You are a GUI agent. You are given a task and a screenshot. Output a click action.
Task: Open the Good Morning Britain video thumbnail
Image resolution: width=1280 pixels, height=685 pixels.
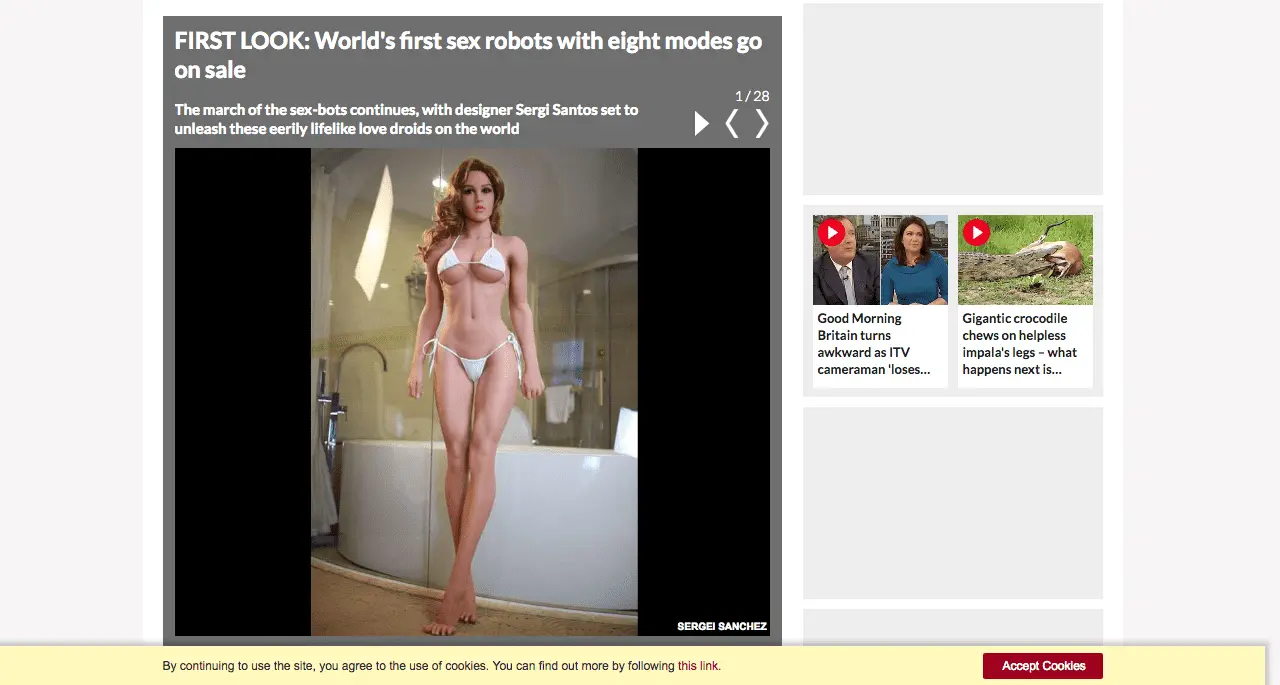click(880, 260)
